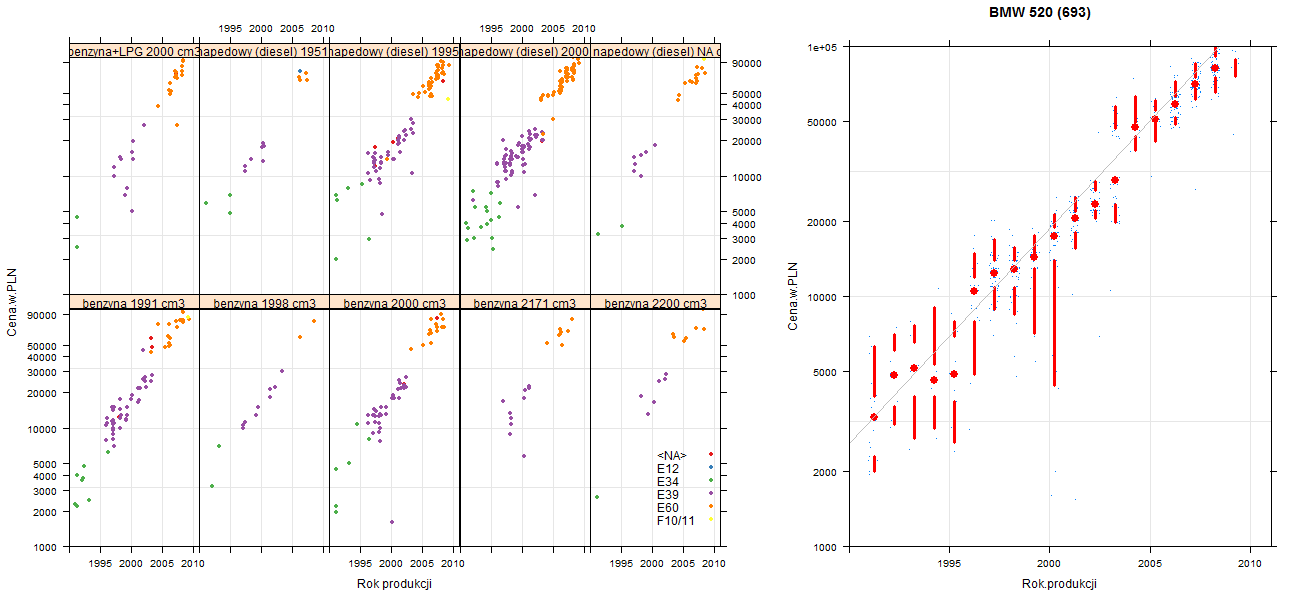The height and width of the screenshot is (600, 1300).
Task: Click the "Rok.produkcji" x-axis label of the BMW 520 plot
Action: click(1060, 584)
